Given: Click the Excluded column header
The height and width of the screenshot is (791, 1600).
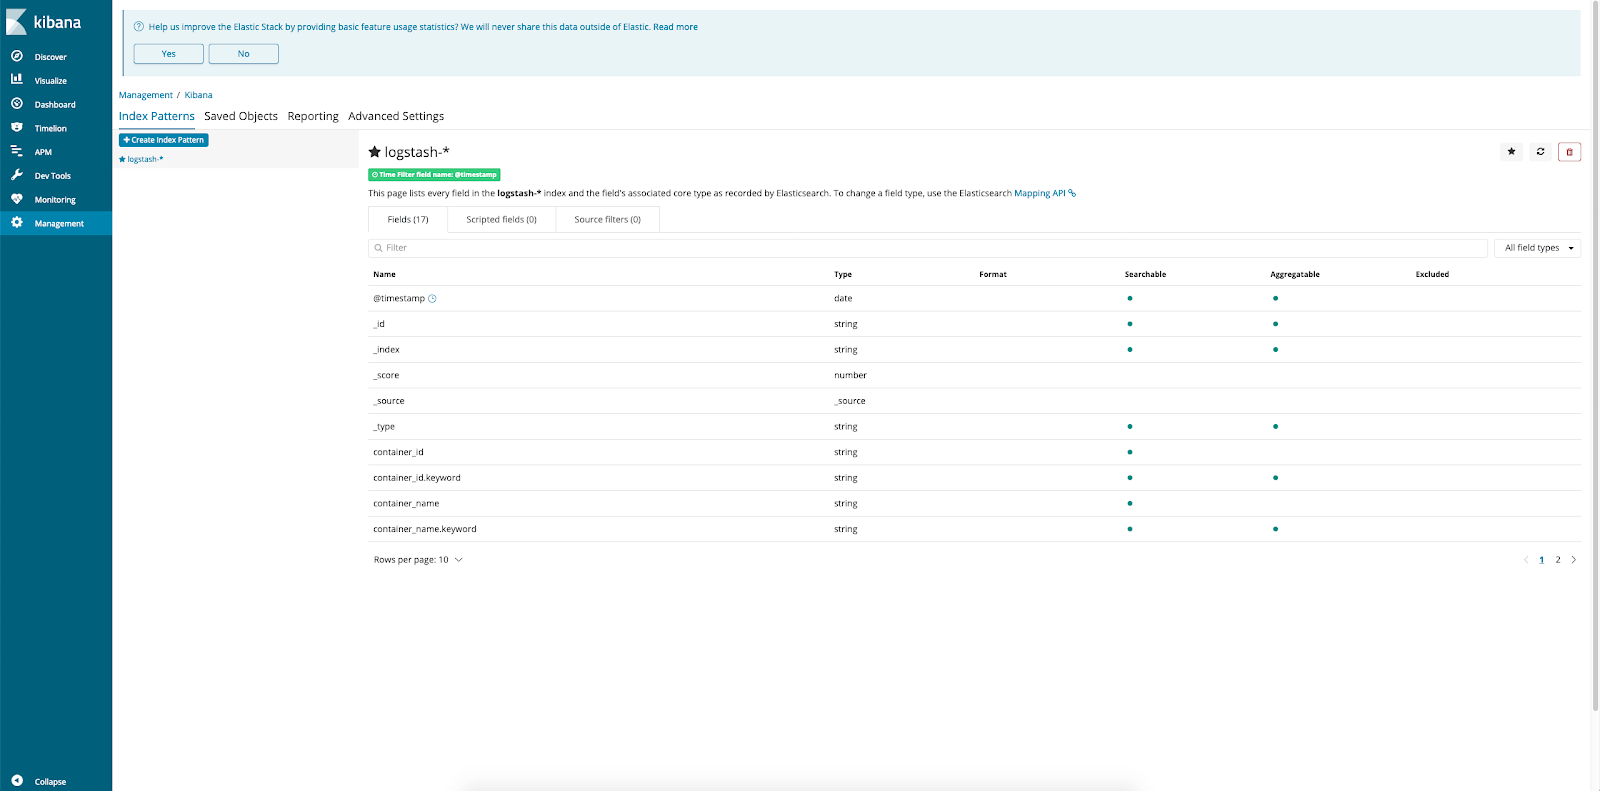Looking at the screenshot, I should (1432, 274).
